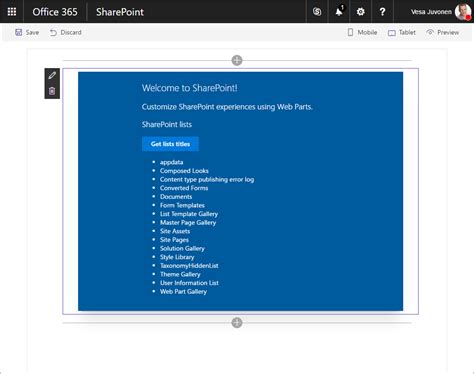Open the help question mark
474x374 pixels.
coord(382,12)
